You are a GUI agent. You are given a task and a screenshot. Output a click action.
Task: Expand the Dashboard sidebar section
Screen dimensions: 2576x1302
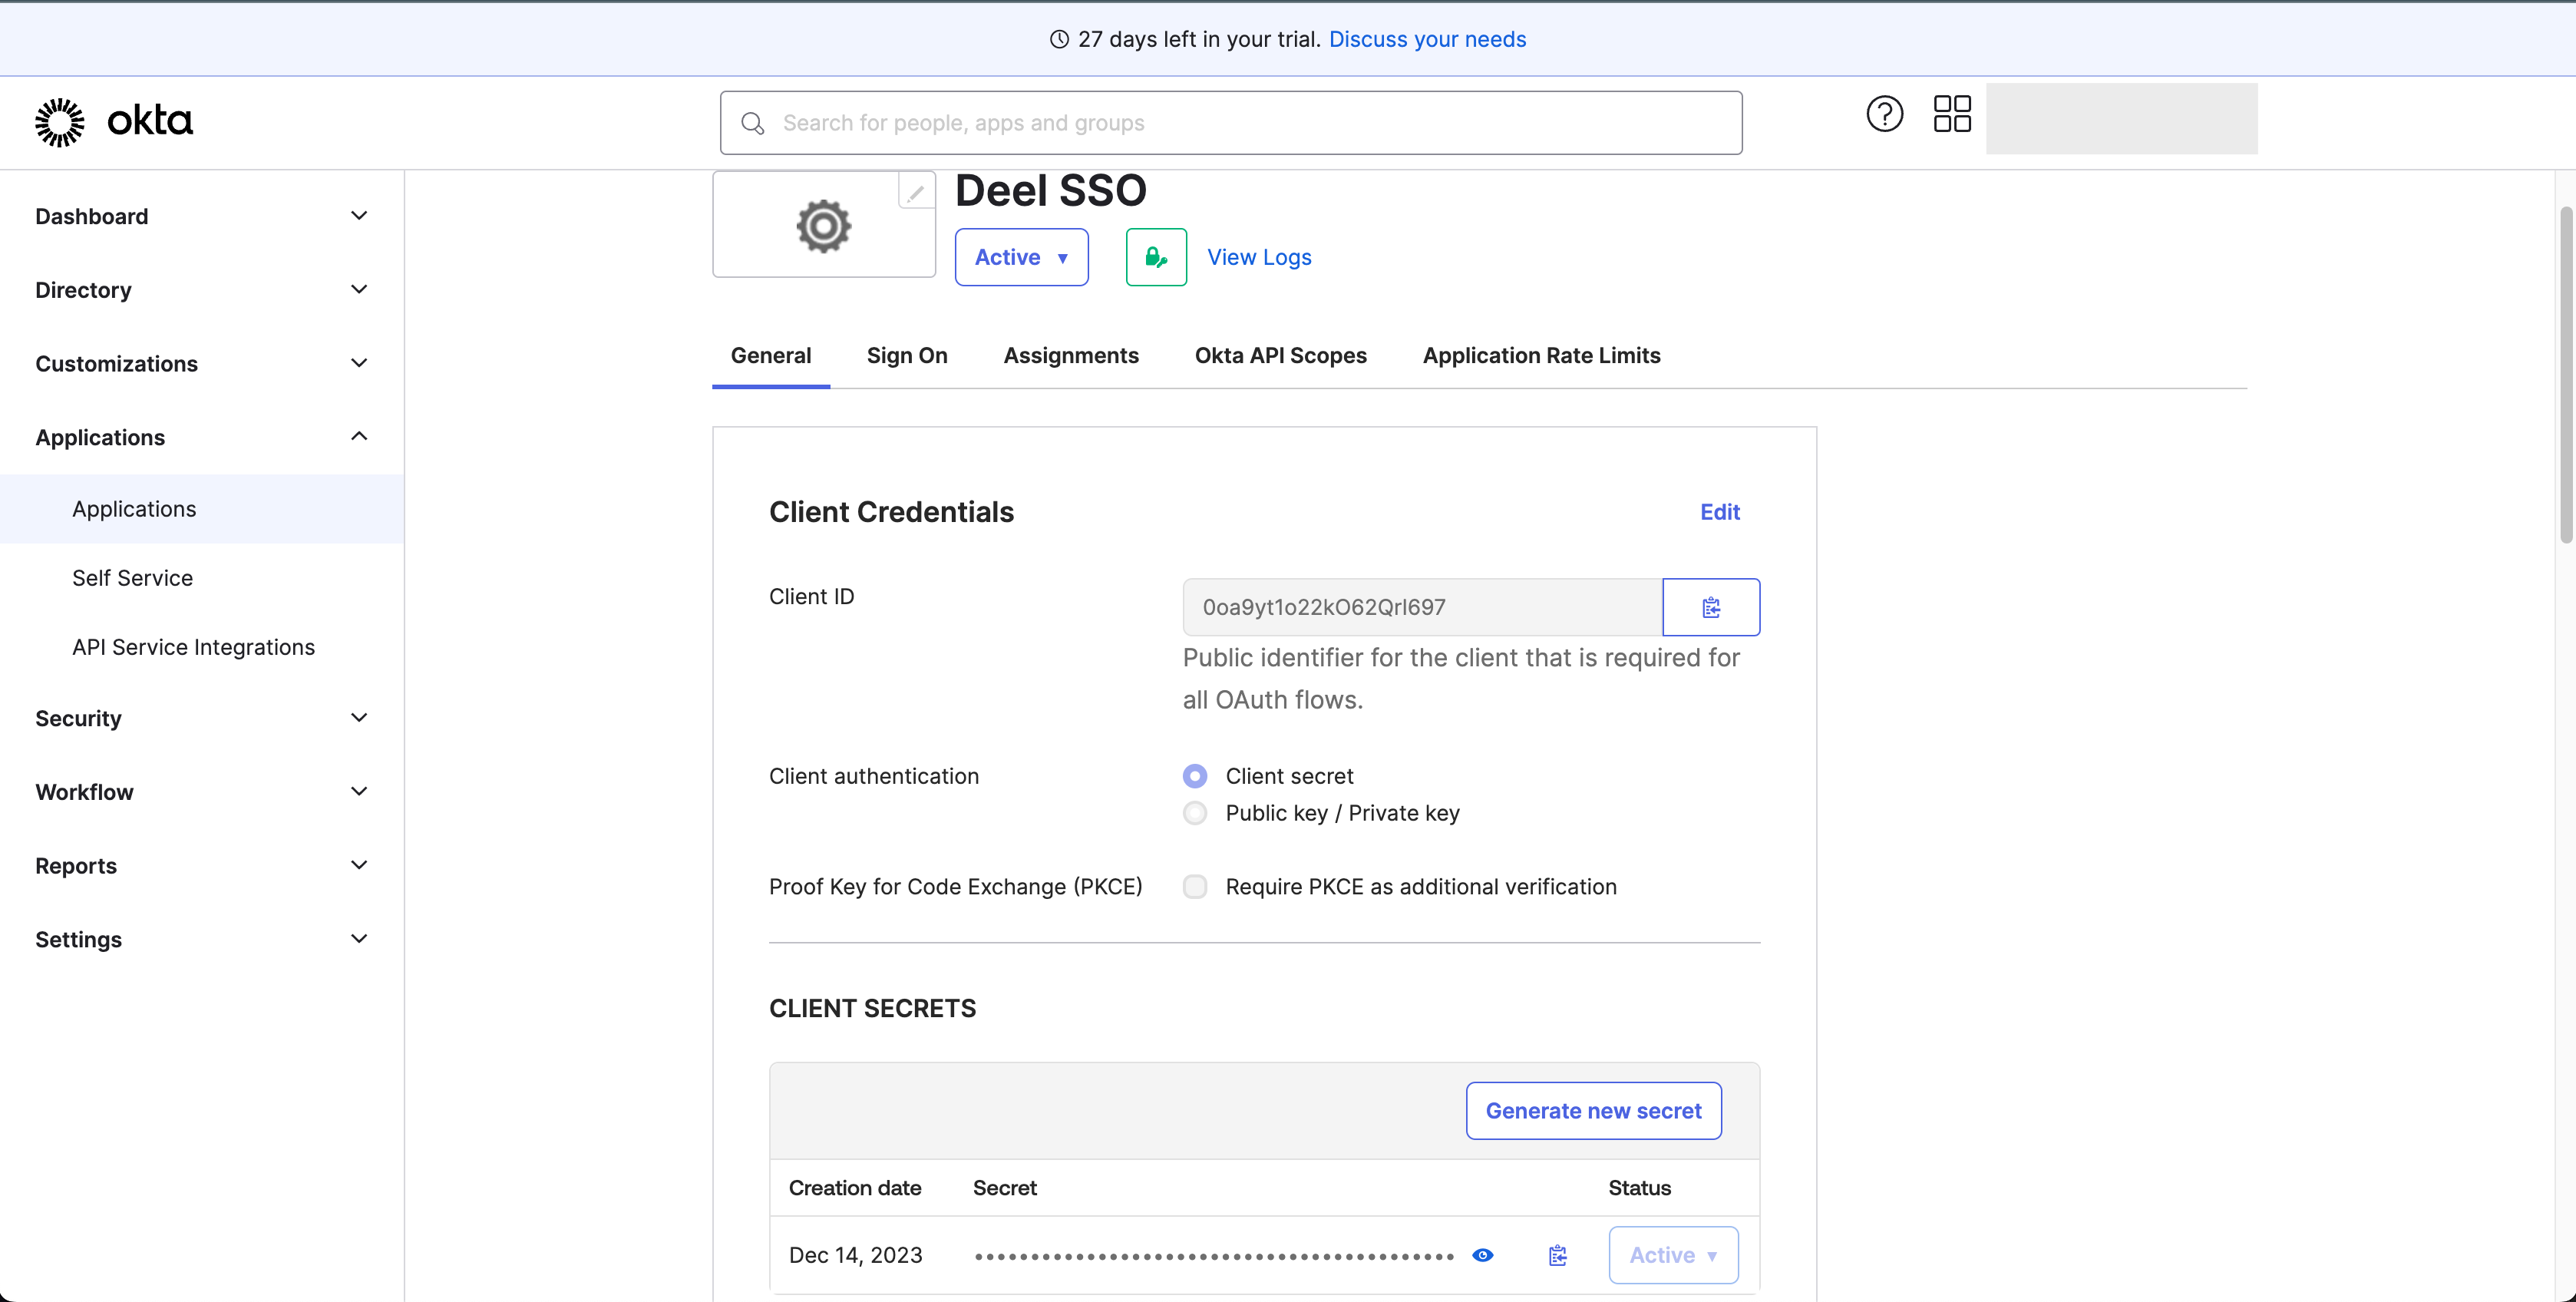[x=202, y=216]
